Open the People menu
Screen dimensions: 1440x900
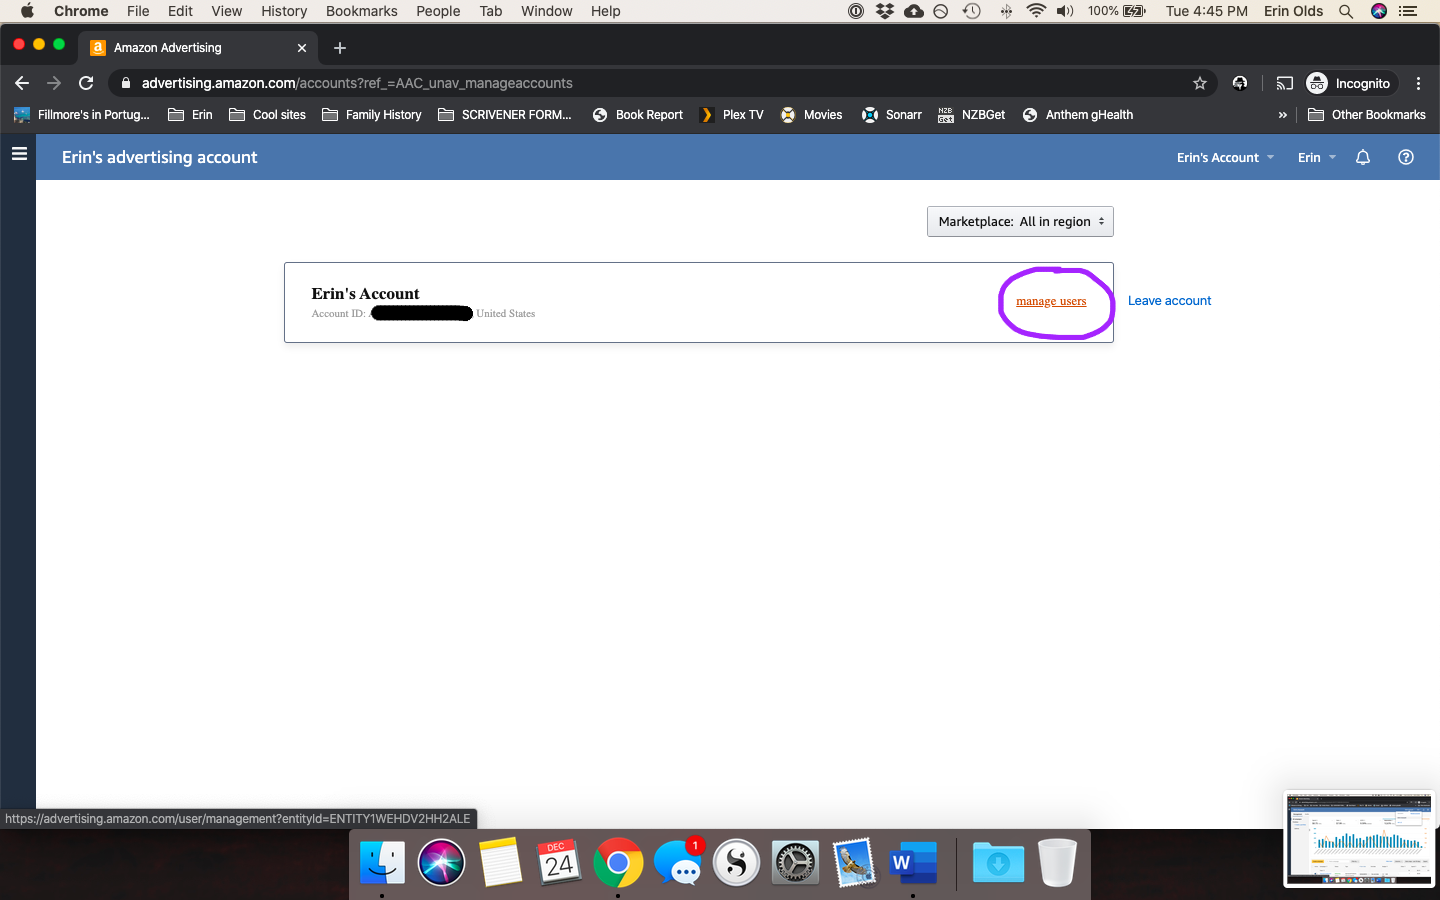[438, 11]
